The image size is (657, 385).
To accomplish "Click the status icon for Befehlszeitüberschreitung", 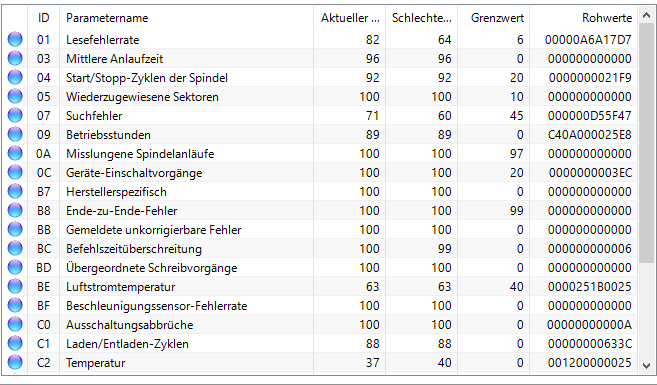I will (15, 248).
